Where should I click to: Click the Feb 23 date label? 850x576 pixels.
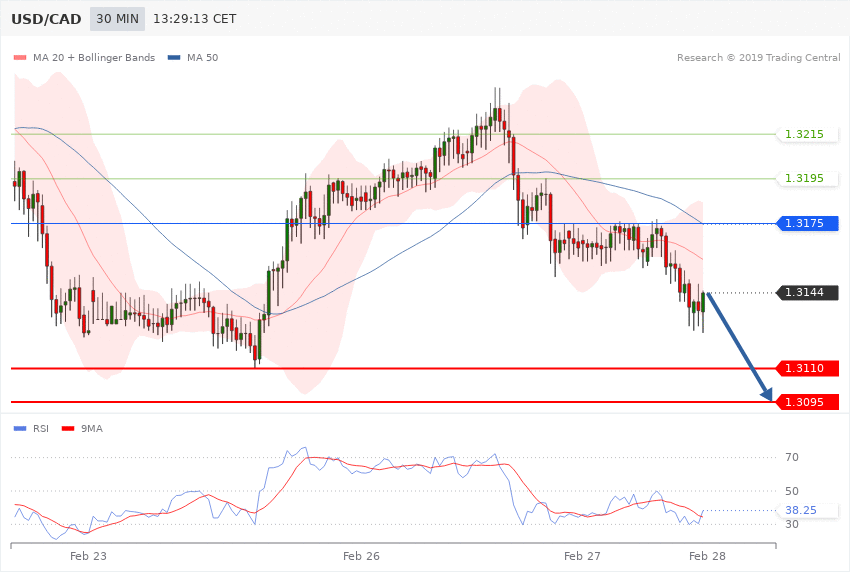[x=88, y=556]
